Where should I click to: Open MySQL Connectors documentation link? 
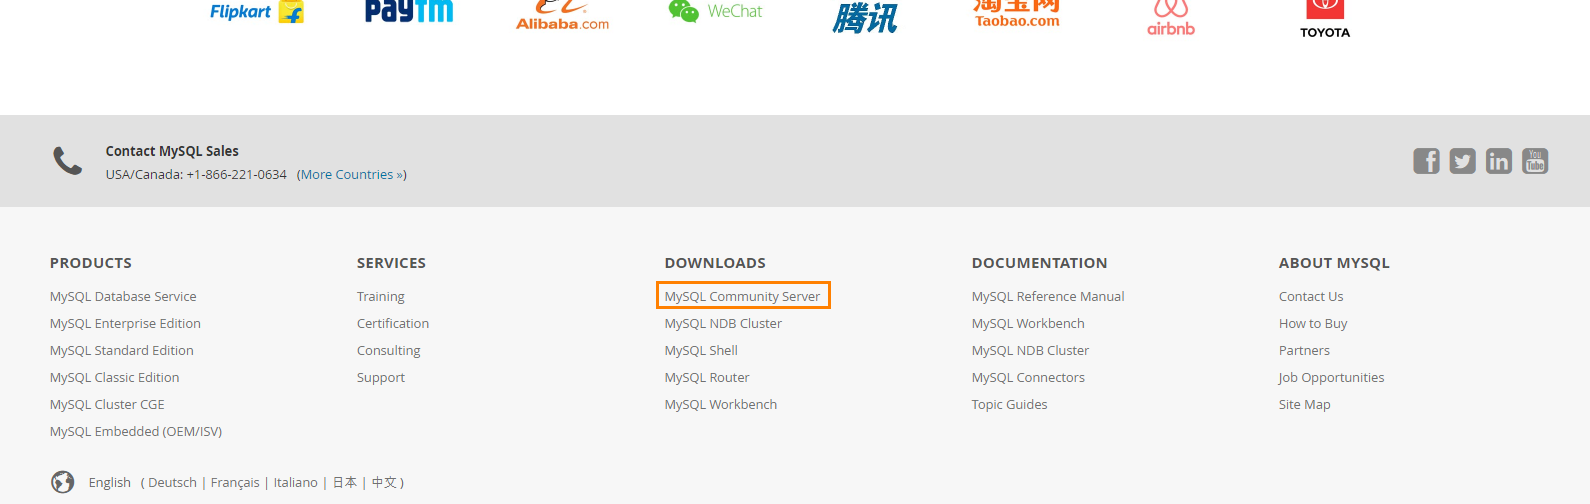click(x=1028, y=377)
